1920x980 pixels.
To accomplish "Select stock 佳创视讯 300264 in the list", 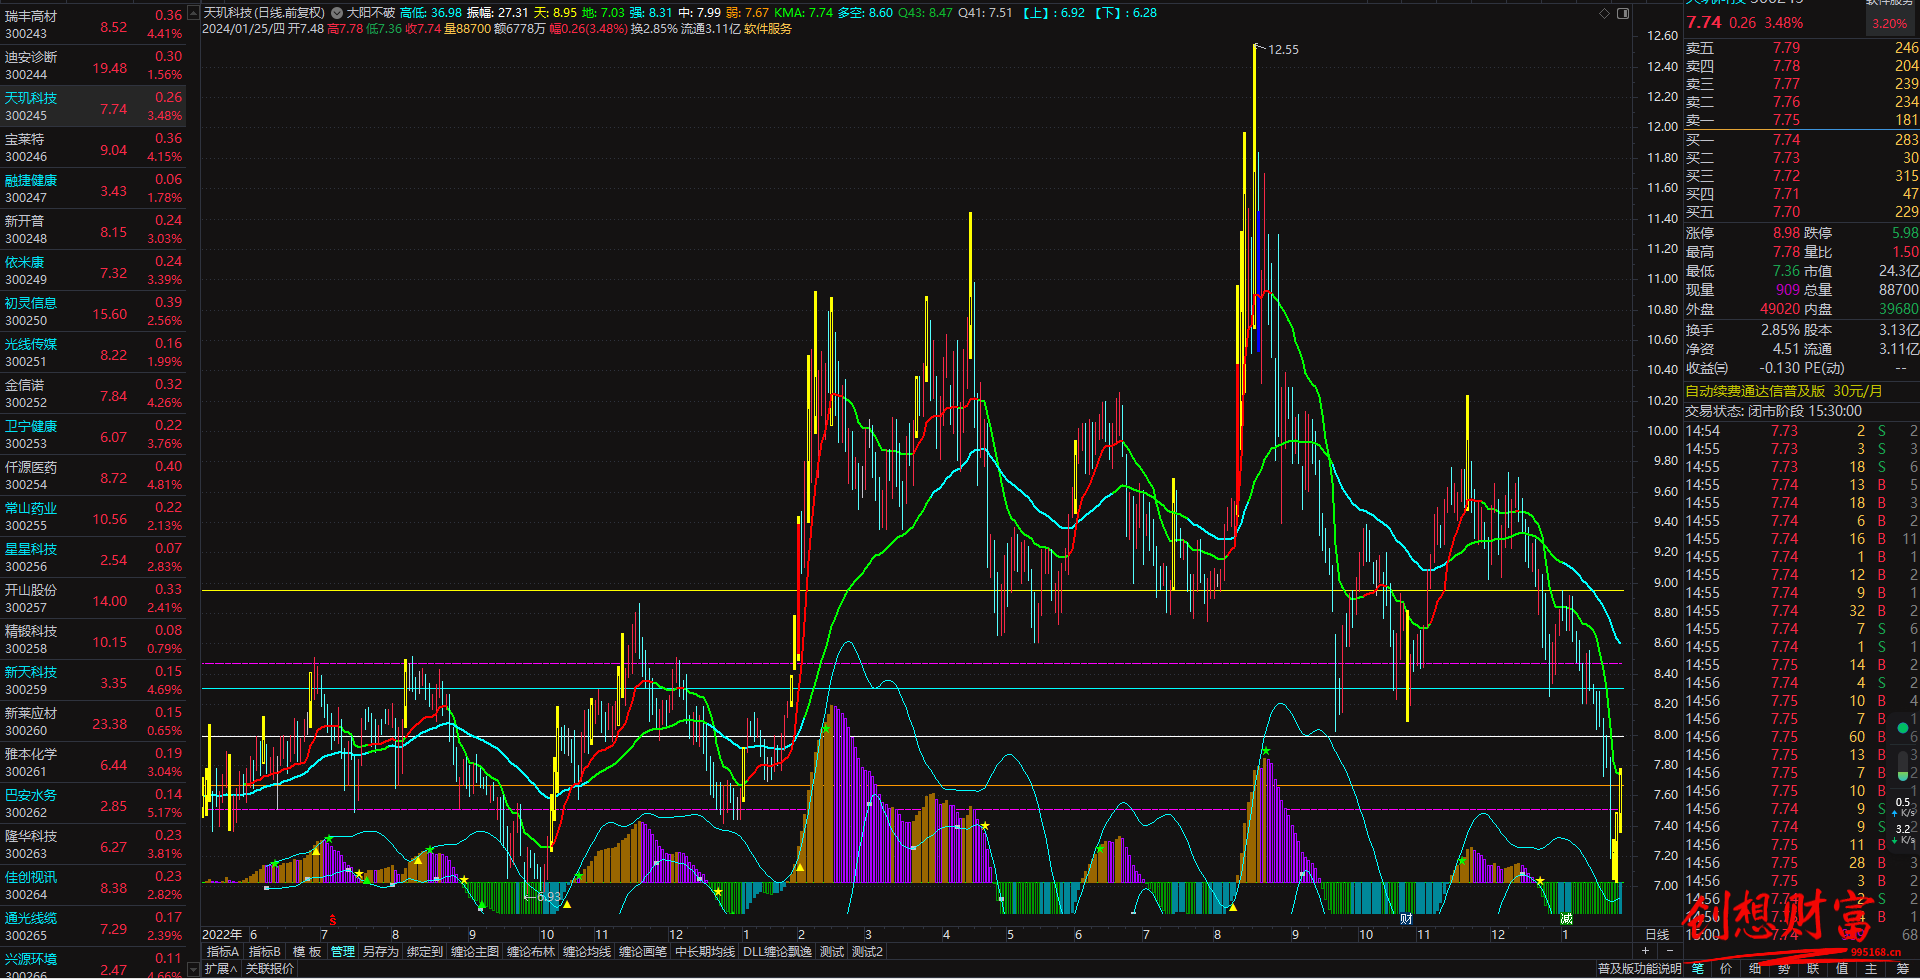I will click(93, 886).
